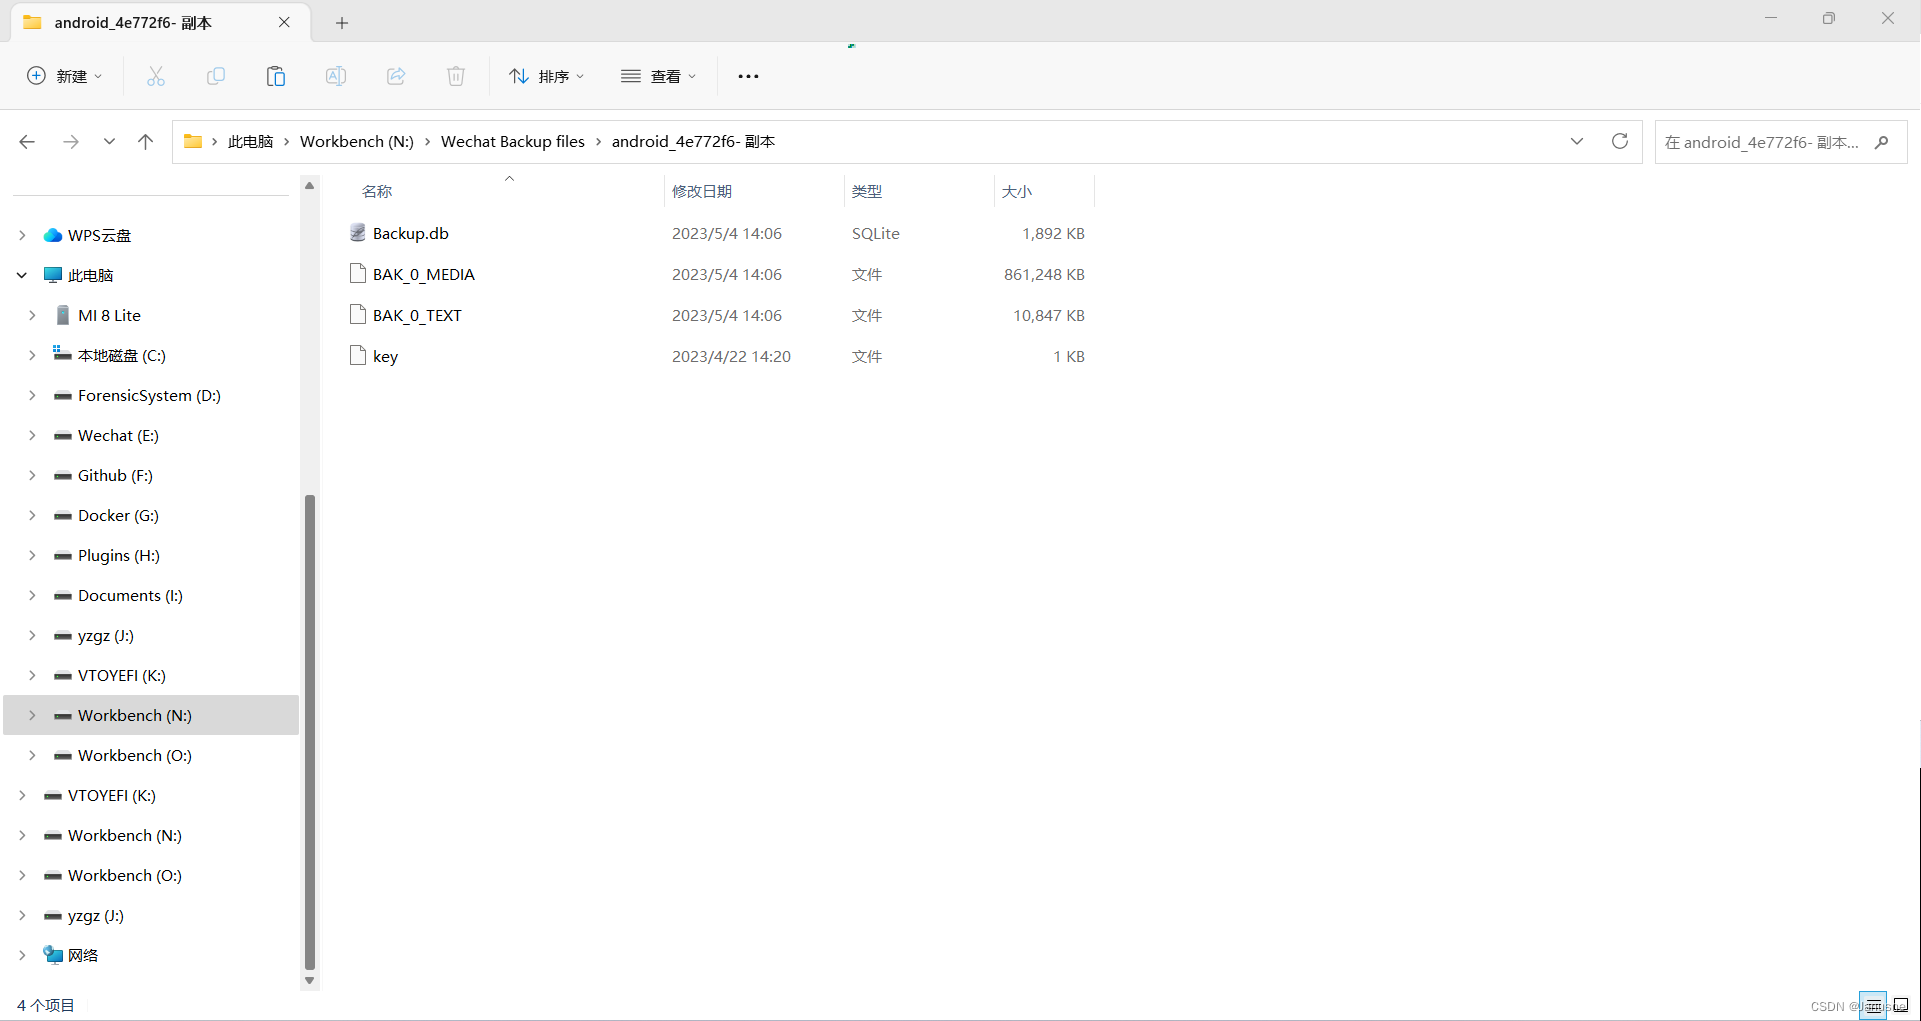This screenshot has width=1921, height=1021.
Task: Click the Delete icon
Action: click(x=456, y=75)
